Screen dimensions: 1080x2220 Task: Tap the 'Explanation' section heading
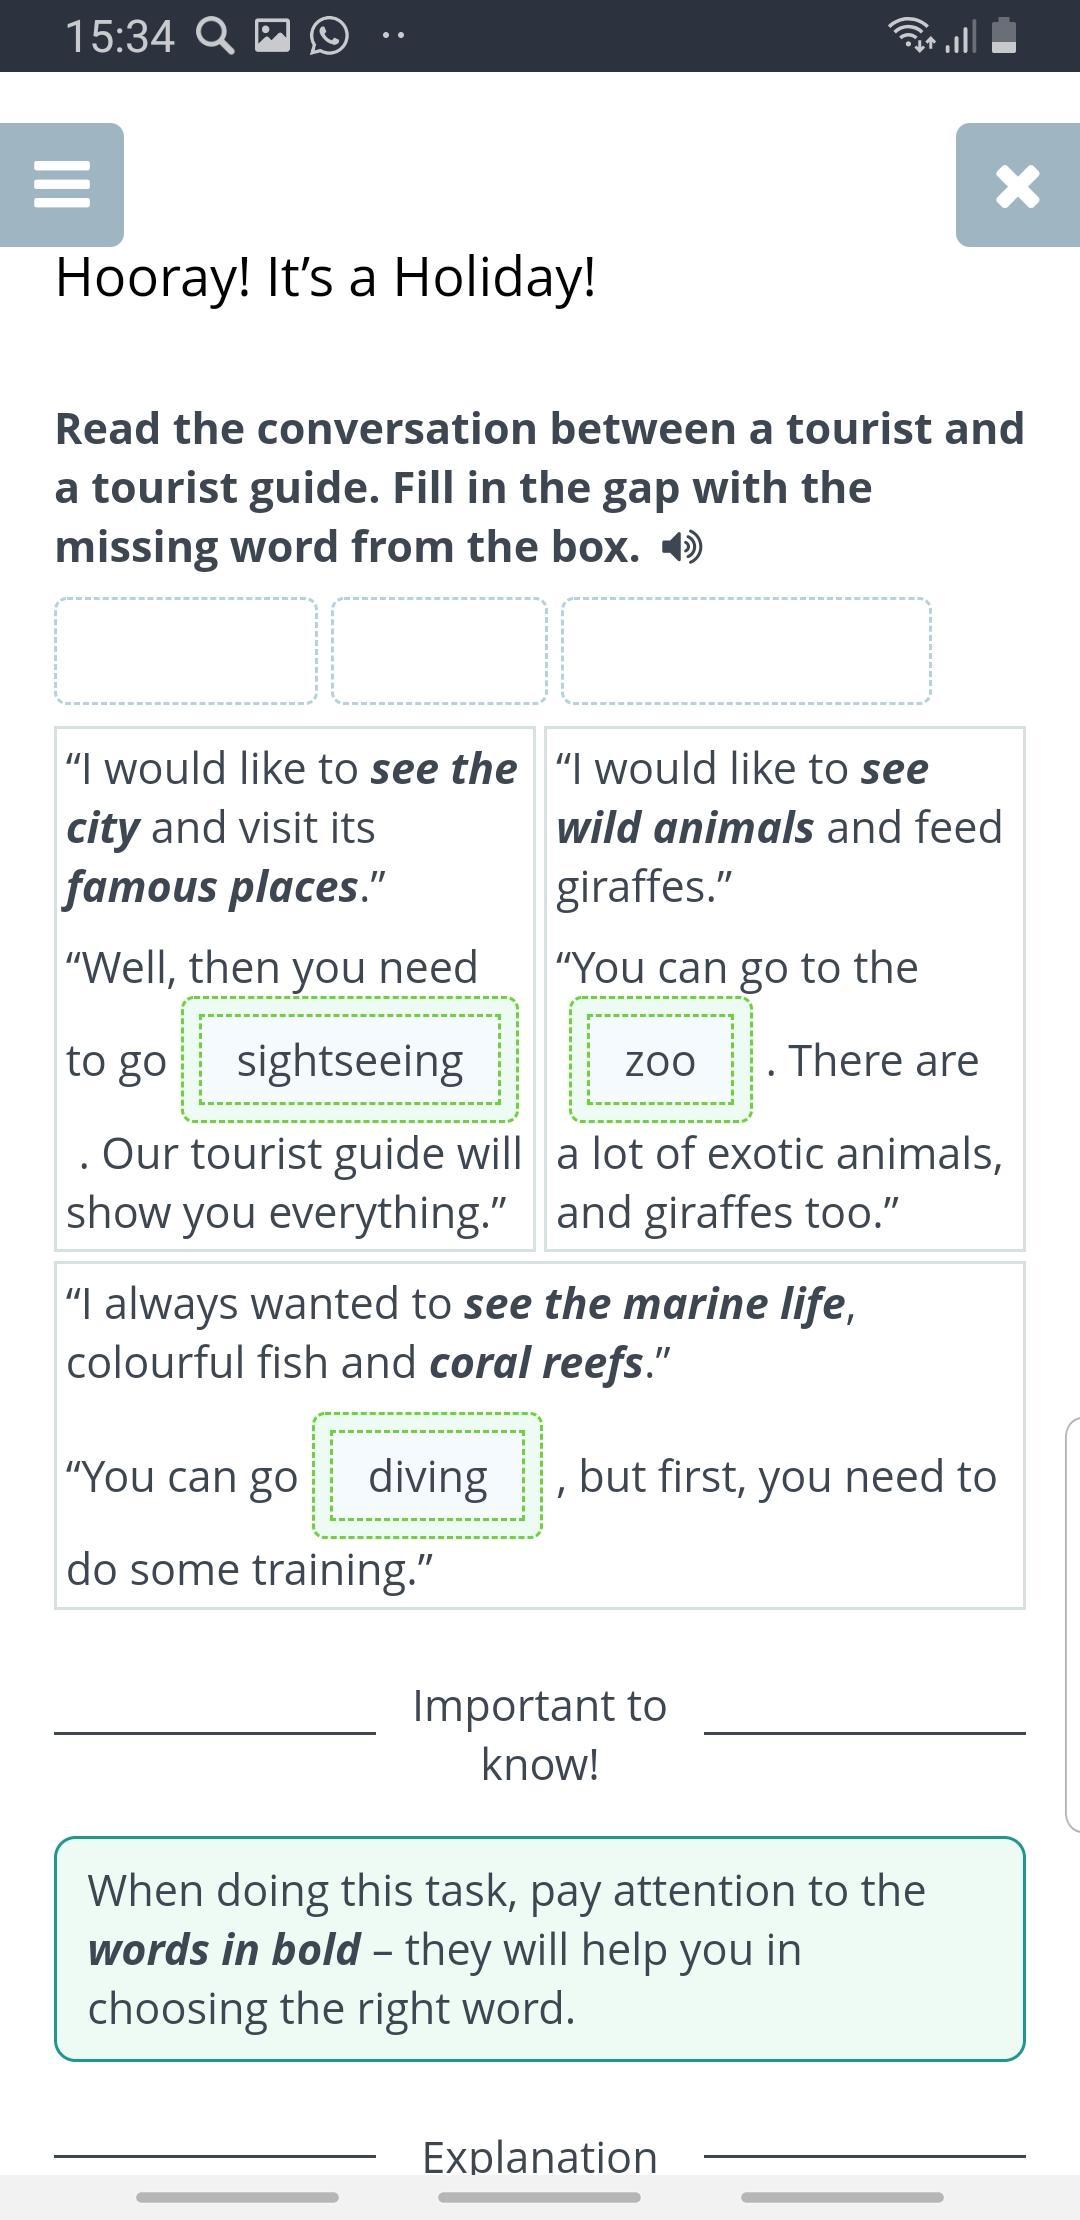coord(540,2157)
